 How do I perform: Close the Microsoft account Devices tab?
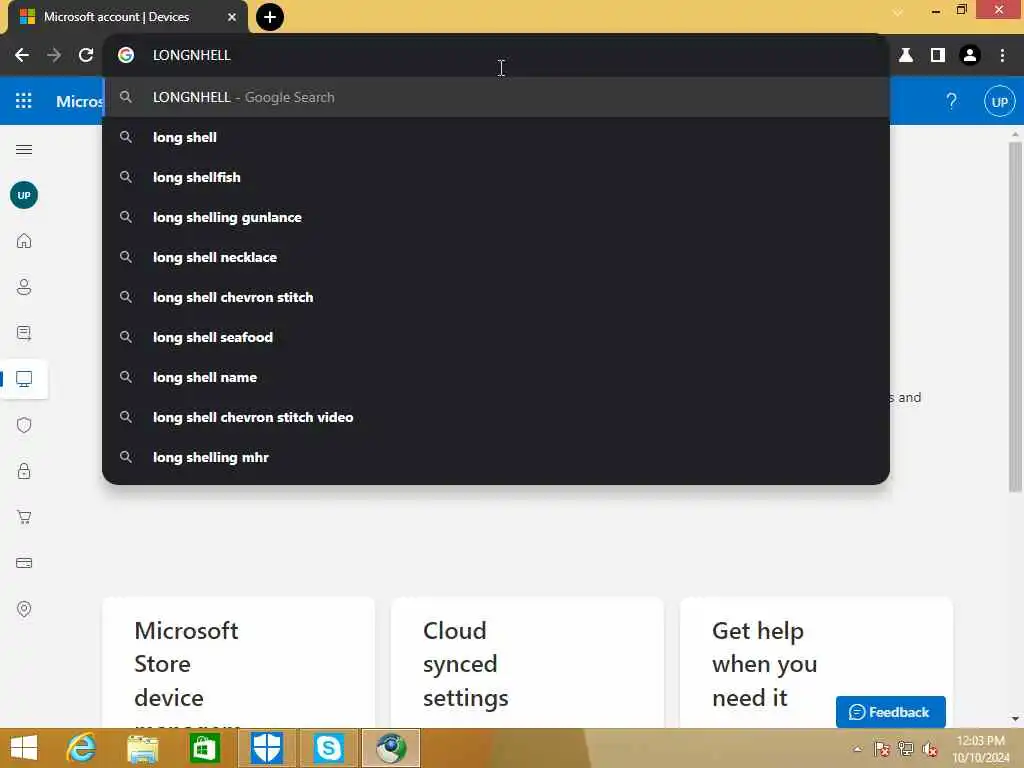[232, 17]
